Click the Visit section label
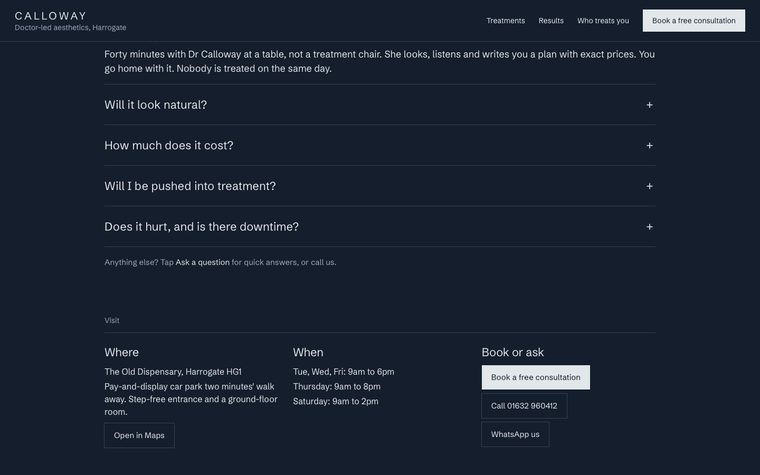Screen dimensions: 760x475 [x=111, y=320]
